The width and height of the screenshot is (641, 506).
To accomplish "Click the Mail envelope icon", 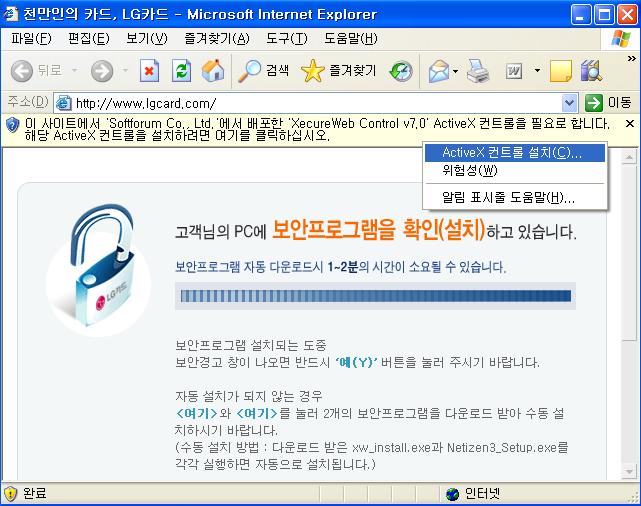I will click(437, 71).
